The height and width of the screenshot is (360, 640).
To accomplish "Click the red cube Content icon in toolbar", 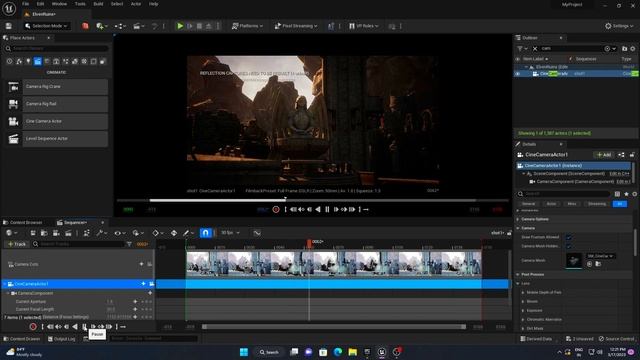I will [85, 26].
